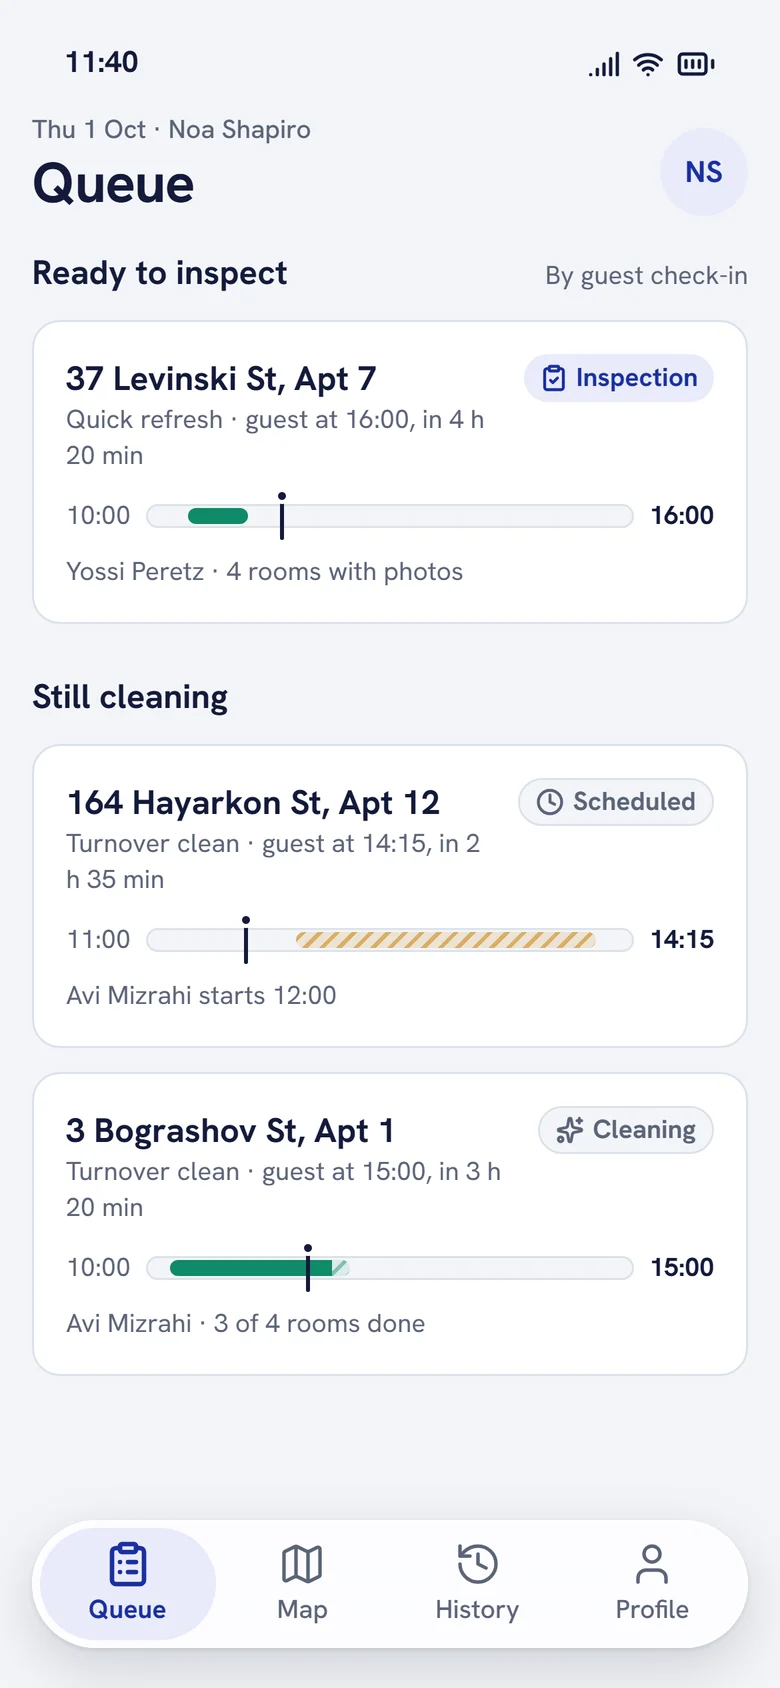Open the 164 Hayarkon St, Apt 12 card
The image size is (780, 1688).
pyautogui.click(x=390, y=896)
